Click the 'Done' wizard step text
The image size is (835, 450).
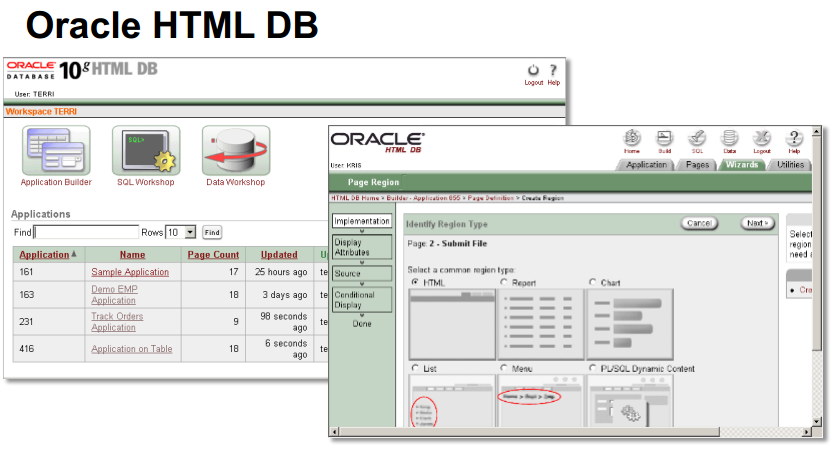[x=362, y=323]
